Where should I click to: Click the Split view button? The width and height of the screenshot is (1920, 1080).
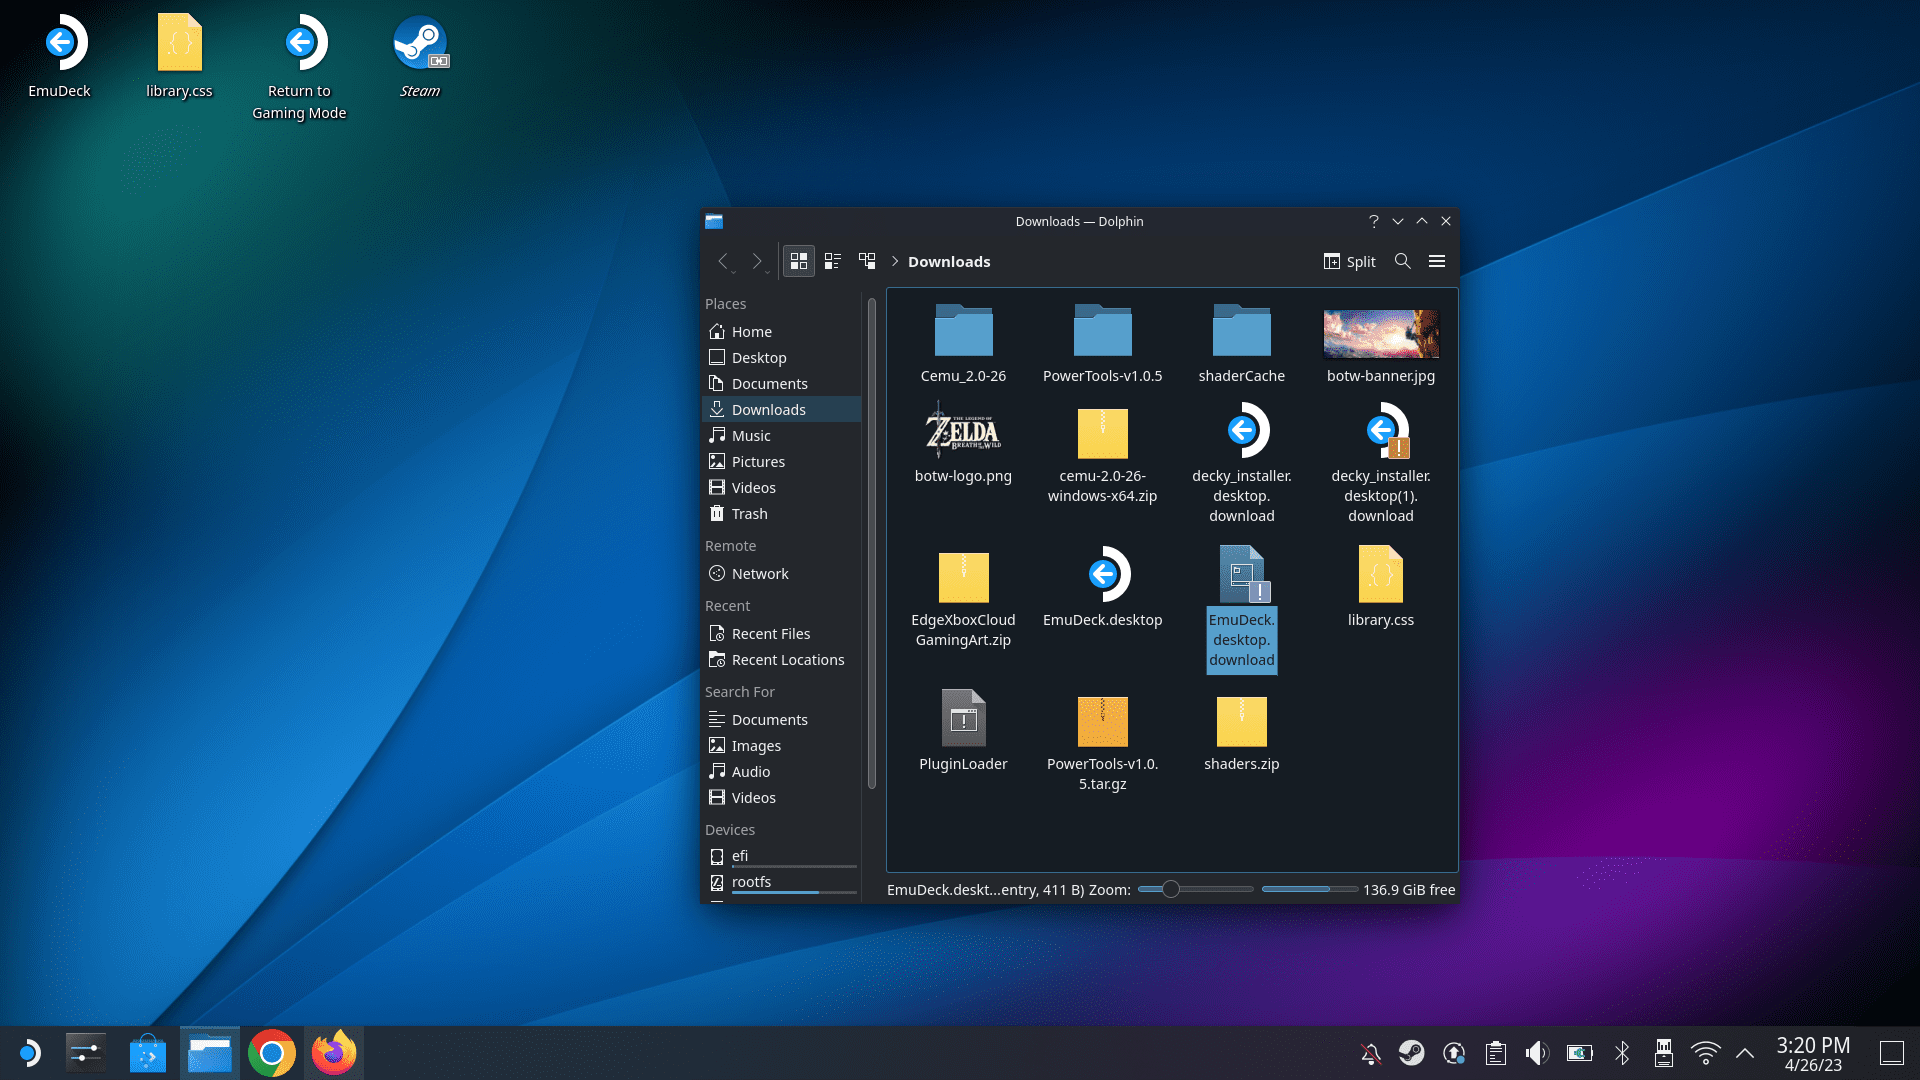click(x=1350, y=261)
